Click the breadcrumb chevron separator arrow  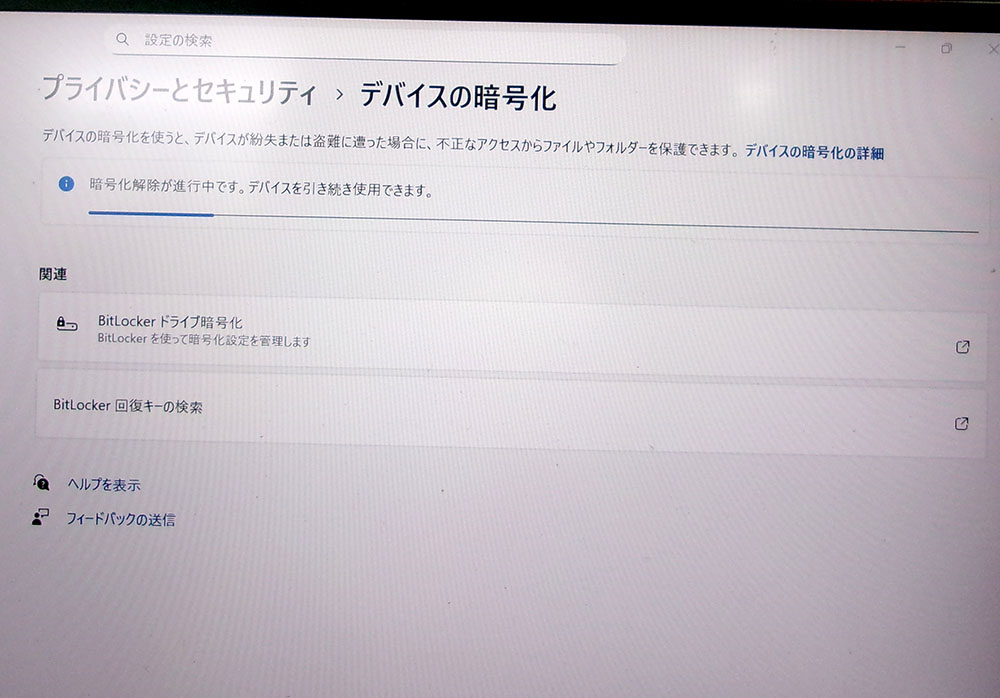[340, 95]
